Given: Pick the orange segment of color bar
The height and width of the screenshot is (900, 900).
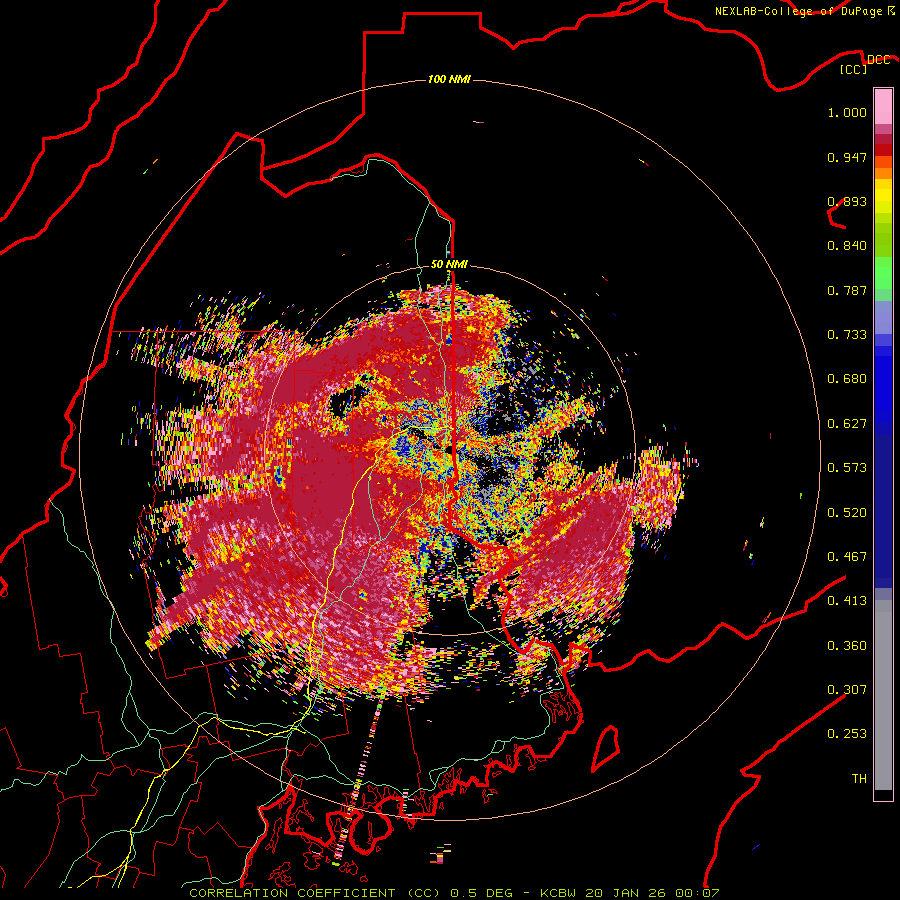Looking at the screenshot, I should pos(883,173).
